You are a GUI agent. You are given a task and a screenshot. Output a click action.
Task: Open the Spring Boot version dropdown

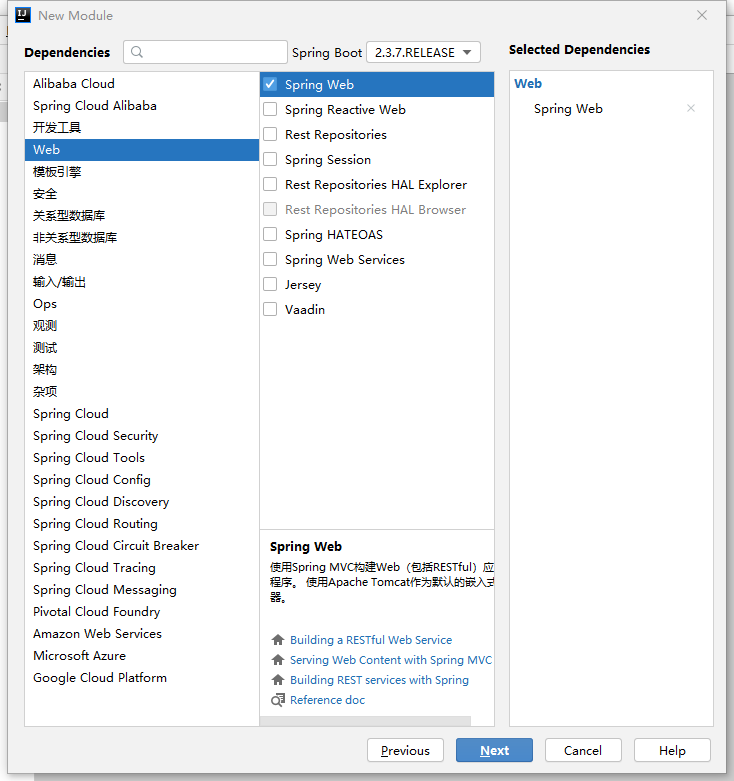pos(423,52)
